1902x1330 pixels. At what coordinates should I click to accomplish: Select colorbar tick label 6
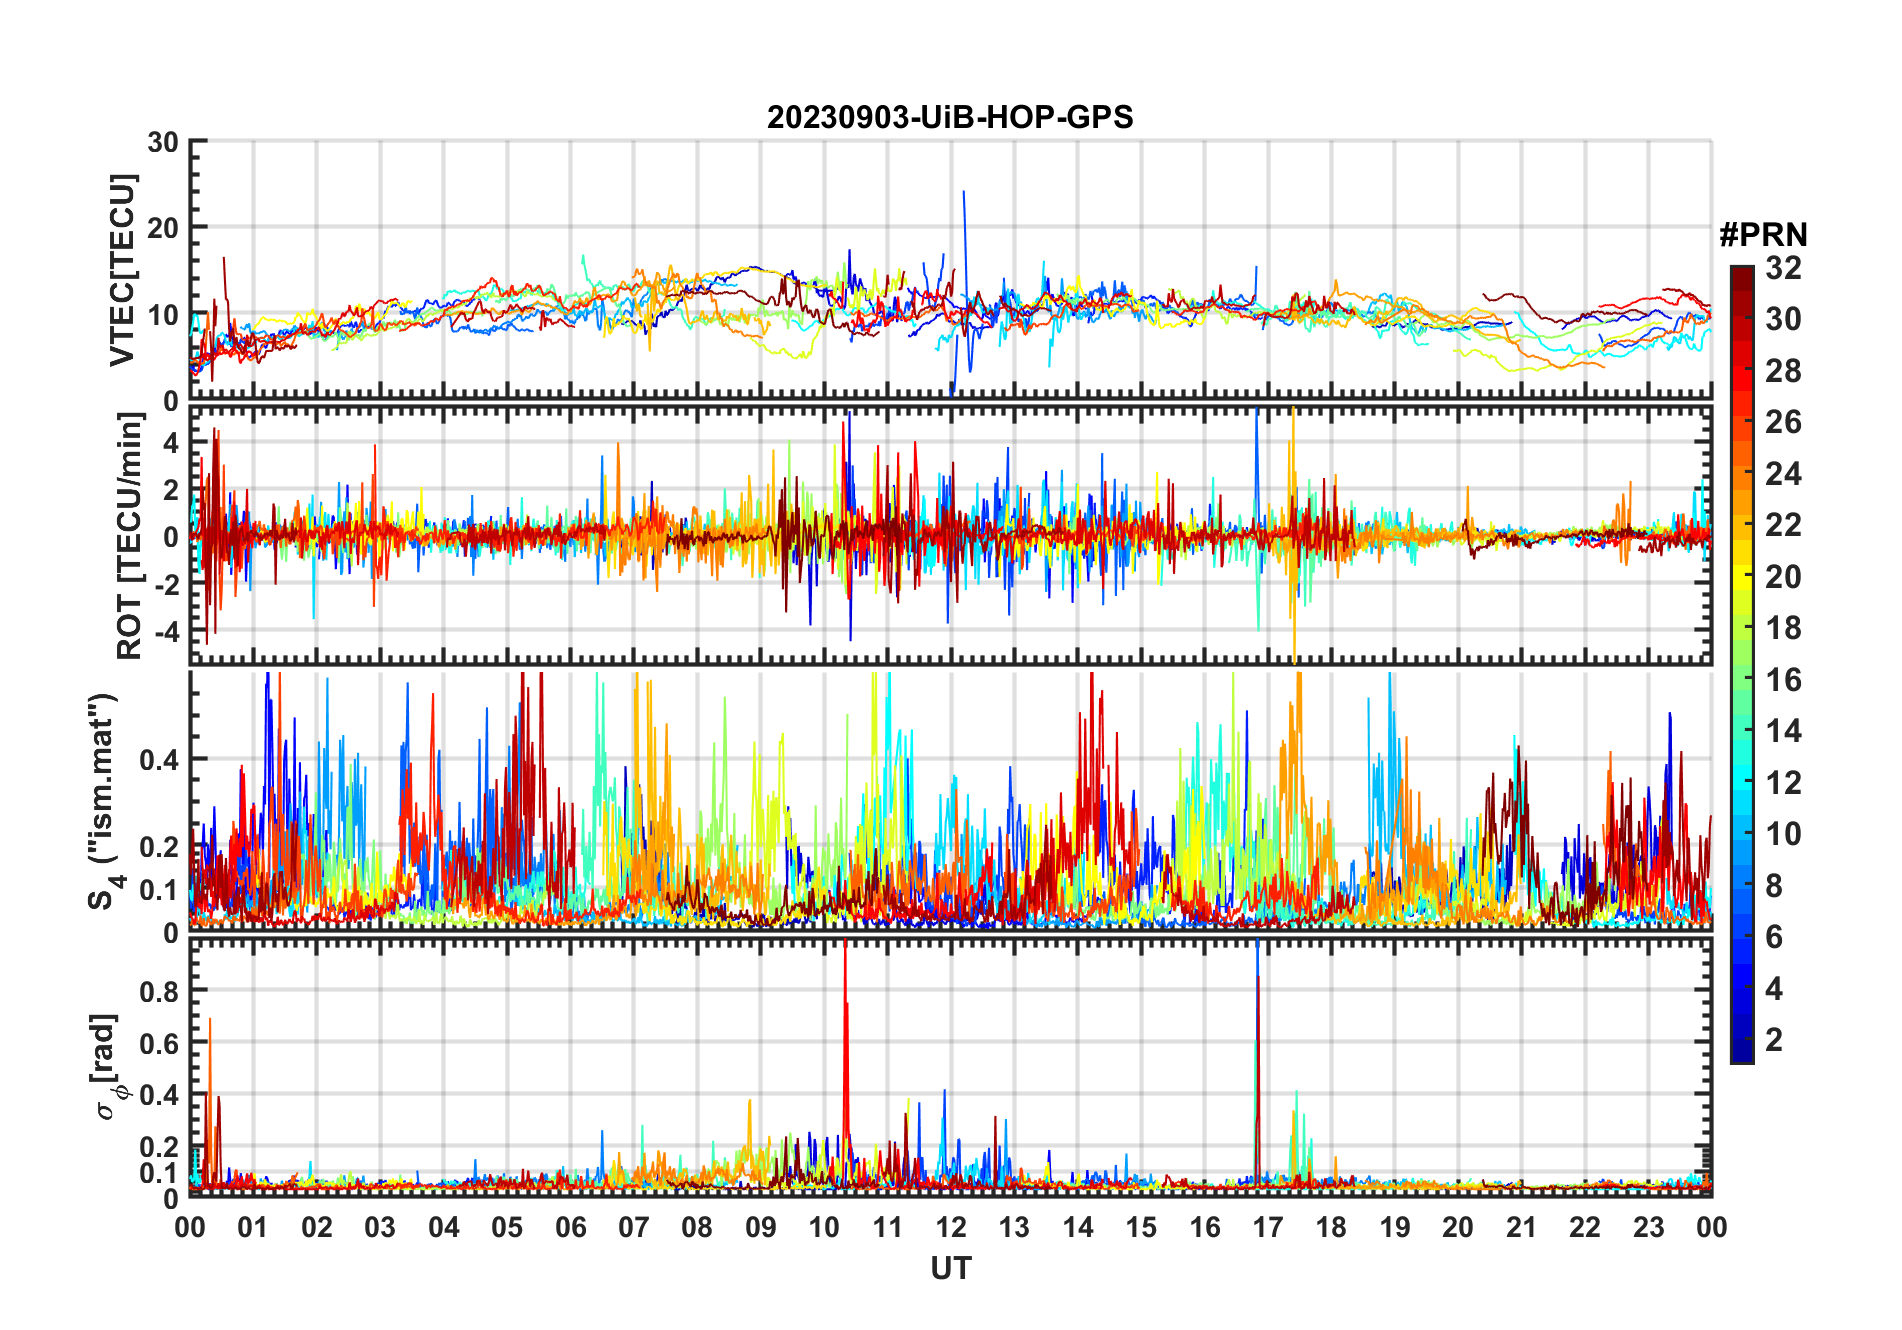(1774, 937)
